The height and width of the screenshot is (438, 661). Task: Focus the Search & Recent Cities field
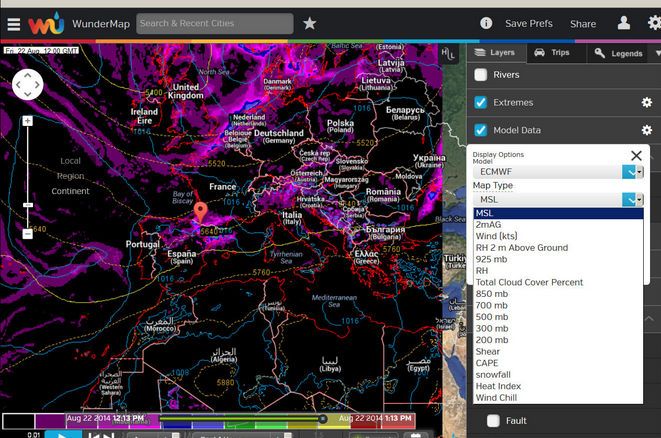(x=215, y=23)
